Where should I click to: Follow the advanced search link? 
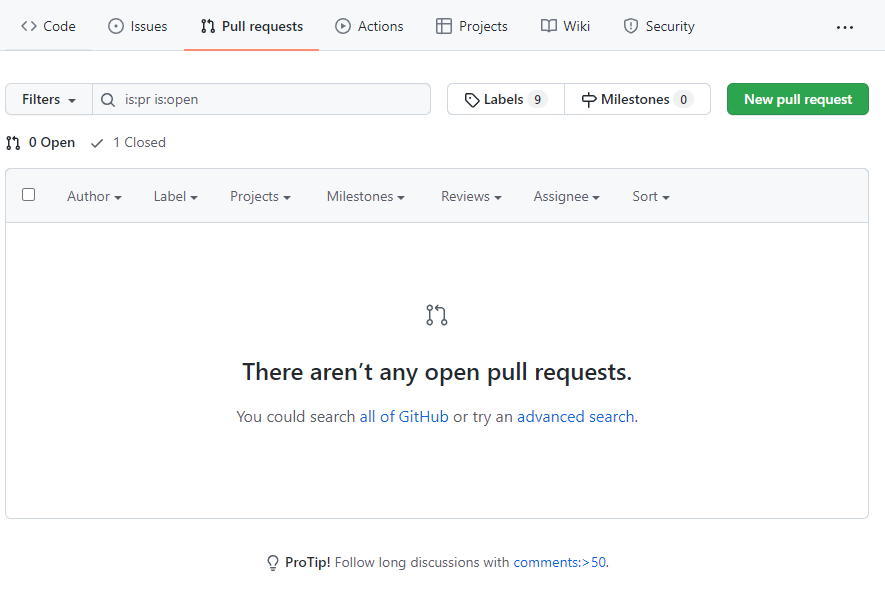pos(575,417)
